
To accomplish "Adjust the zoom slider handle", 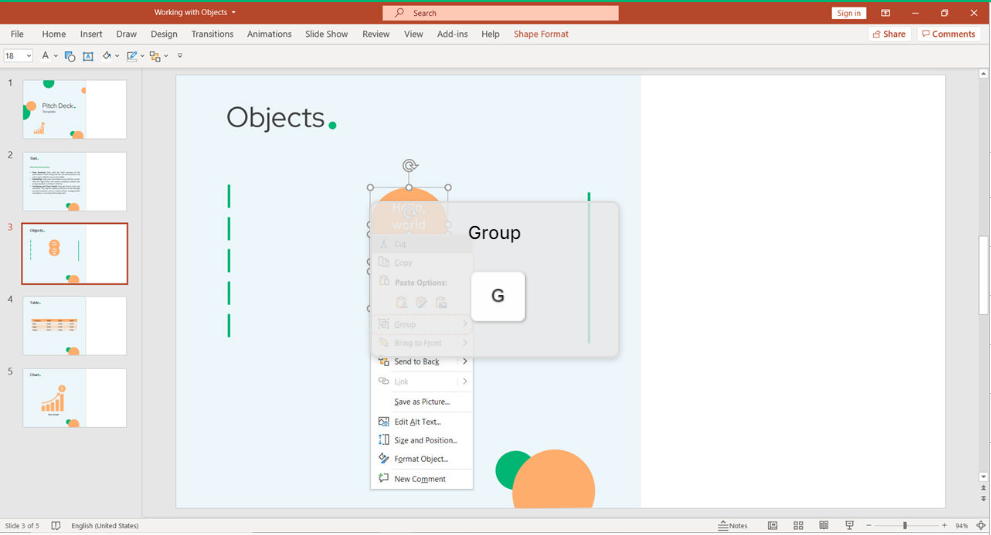I will [x=905, y=526].
